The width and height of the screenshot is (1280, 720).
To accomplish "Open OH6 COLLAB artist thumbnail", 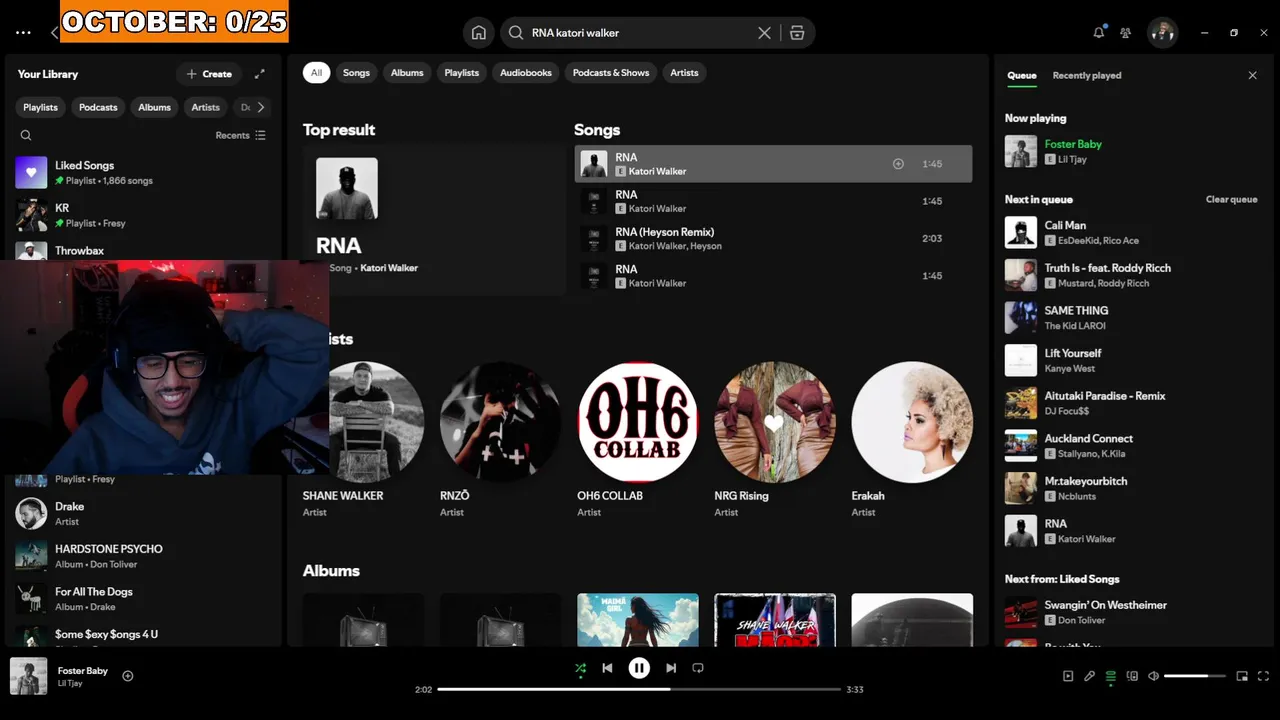I will click(637, 422).
